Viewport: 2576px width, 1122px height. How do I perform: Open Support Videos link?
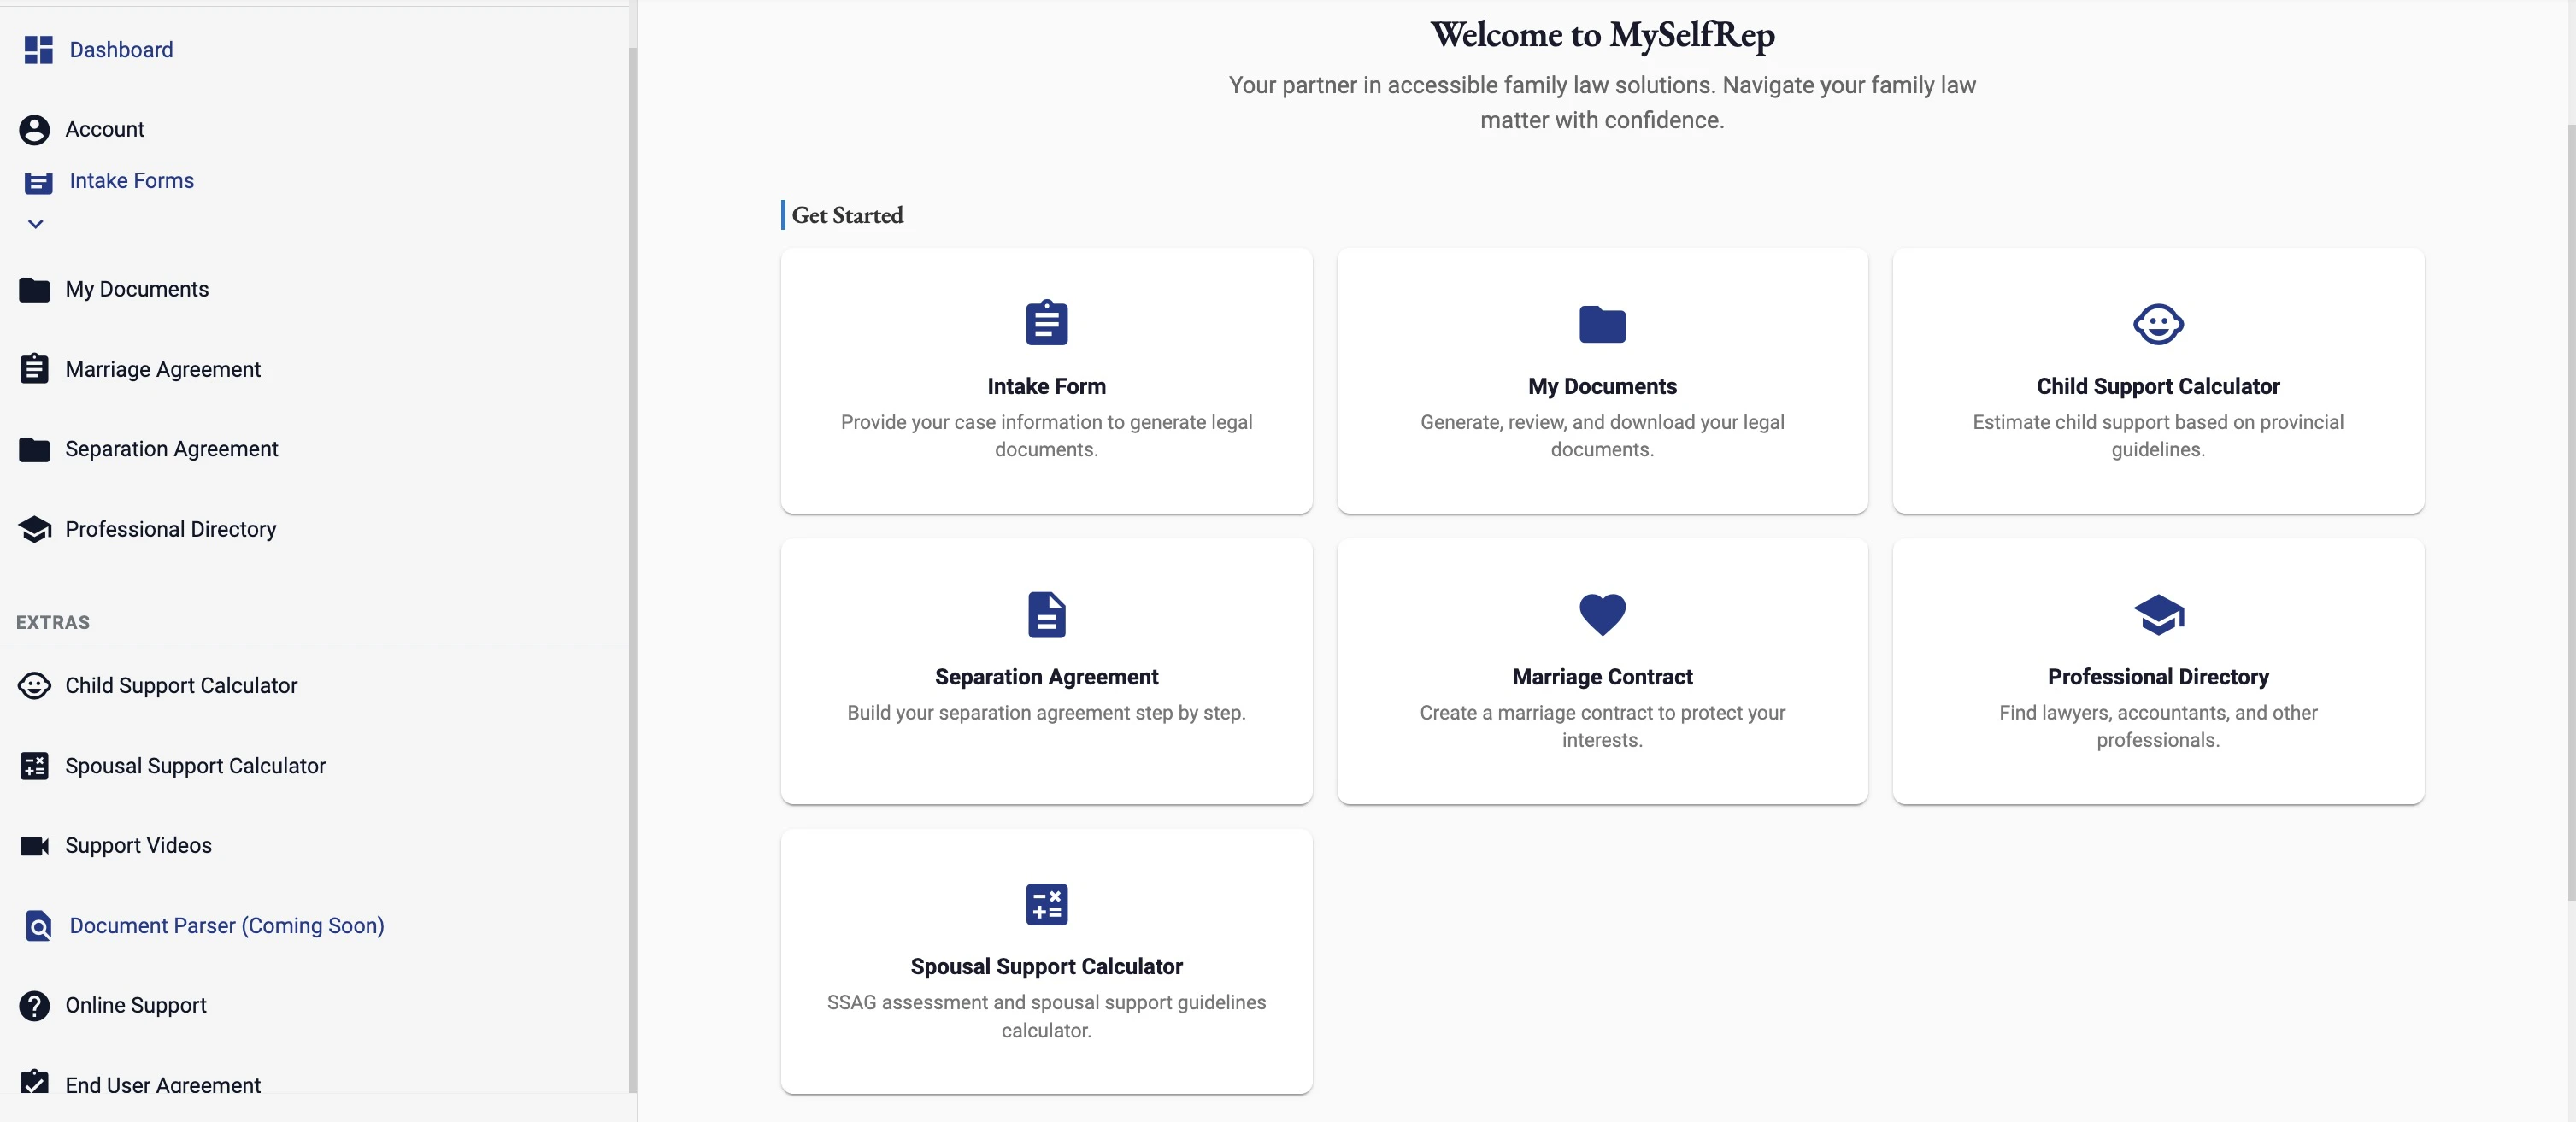[x=138, y=846]
